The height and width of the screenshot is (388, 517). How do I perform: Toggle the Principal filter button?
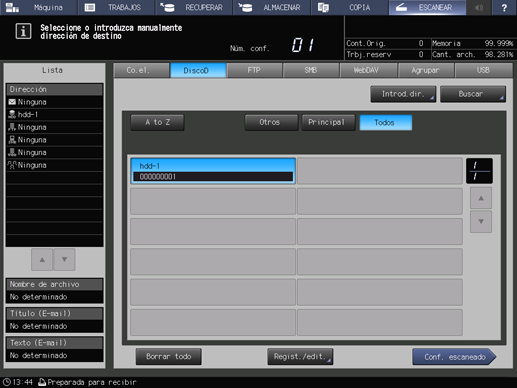coord(328,123)
